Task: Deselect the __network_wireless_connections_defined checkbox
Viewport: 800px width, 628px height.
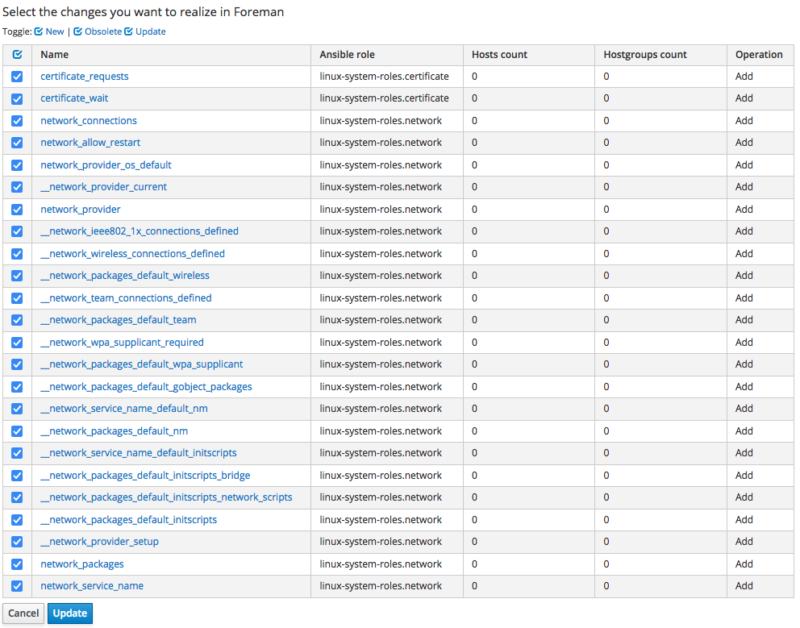Action: [16, 254]
